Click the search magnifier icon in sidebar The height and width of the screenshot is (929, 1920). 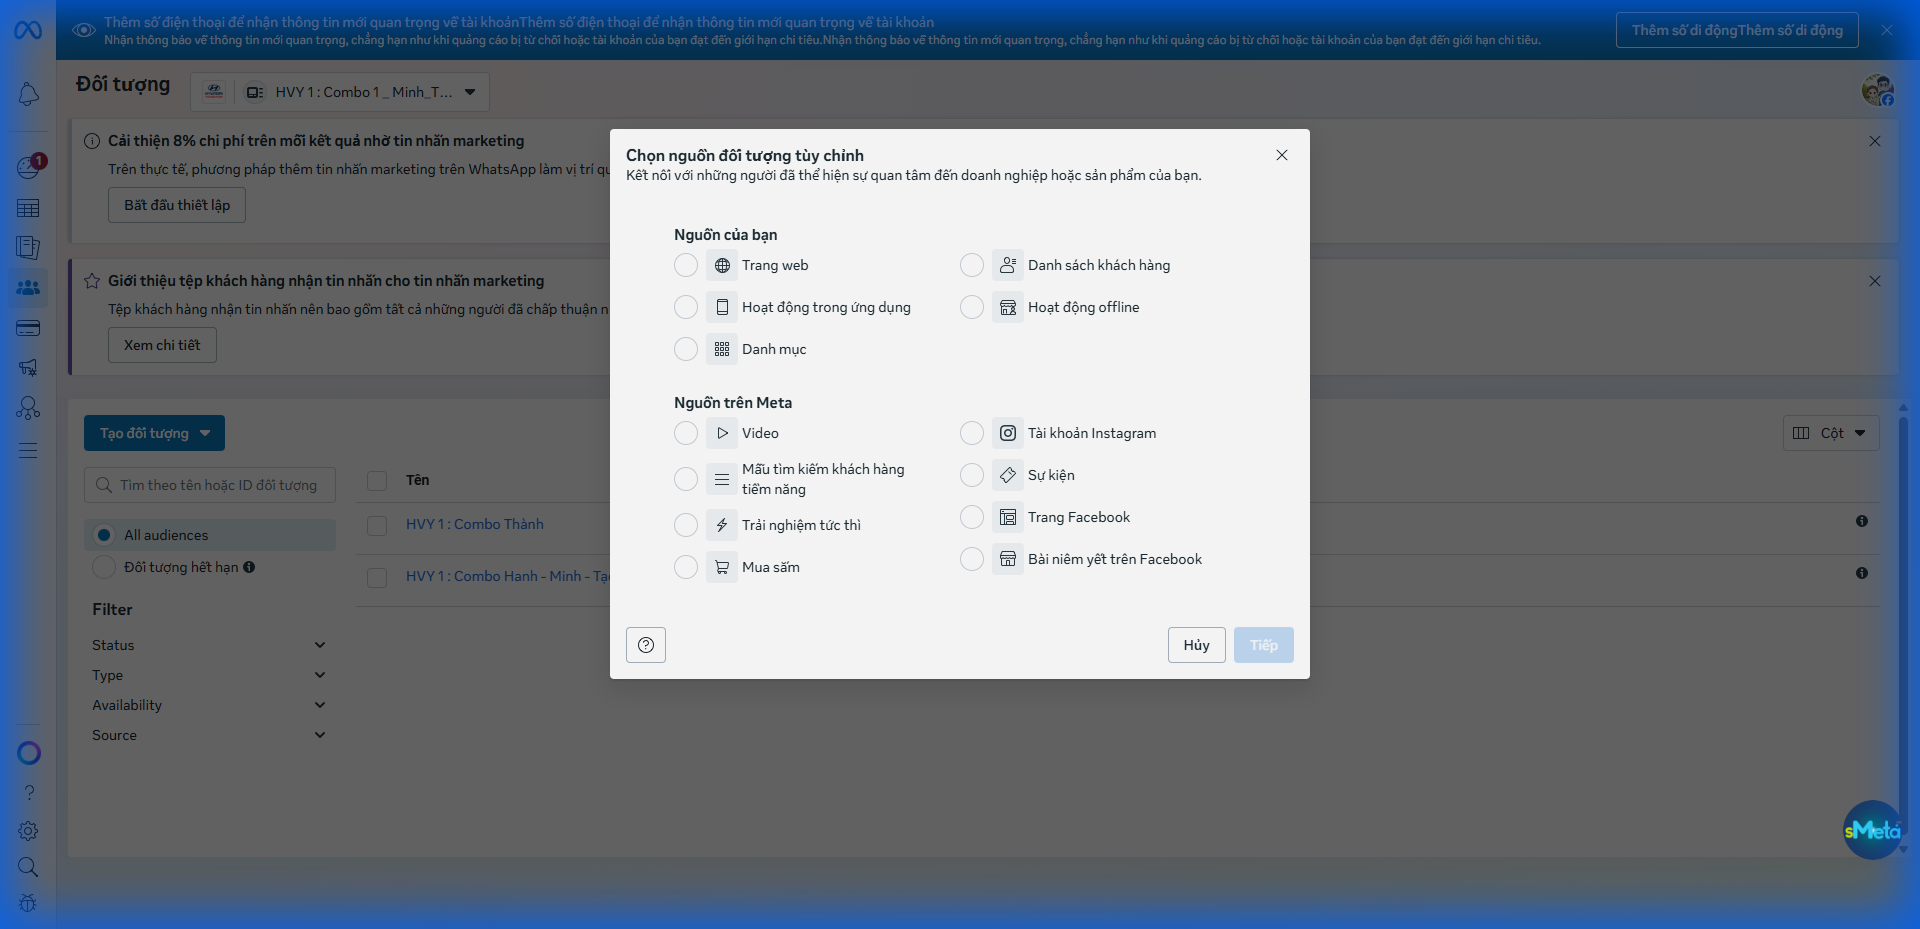point(28,867)
